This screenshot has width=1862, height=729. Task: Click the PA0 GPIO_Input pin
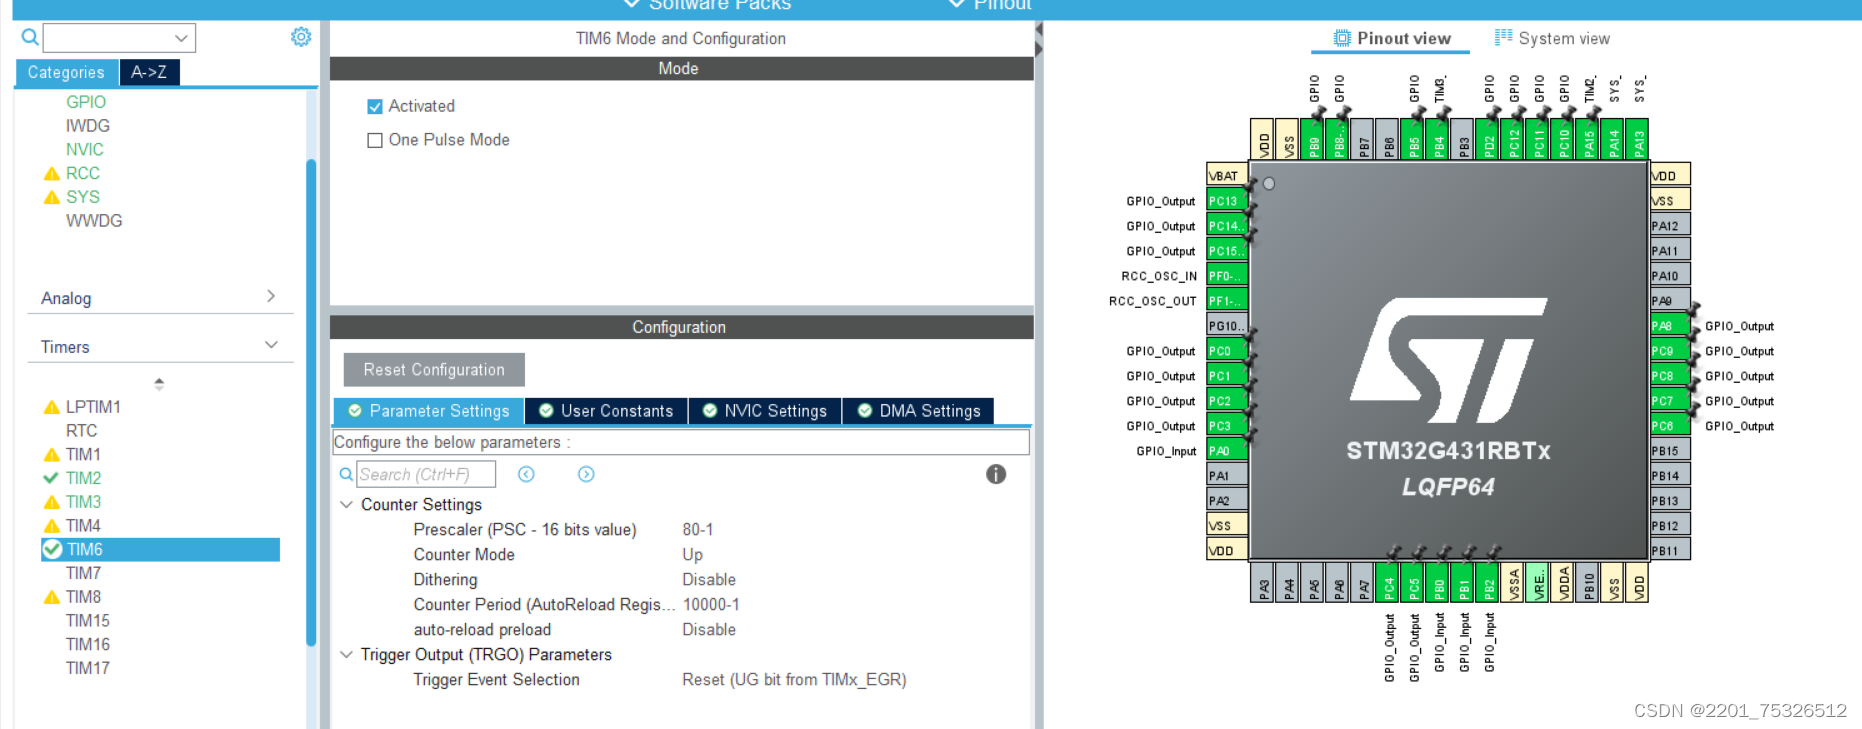(x=1227, y=451)
